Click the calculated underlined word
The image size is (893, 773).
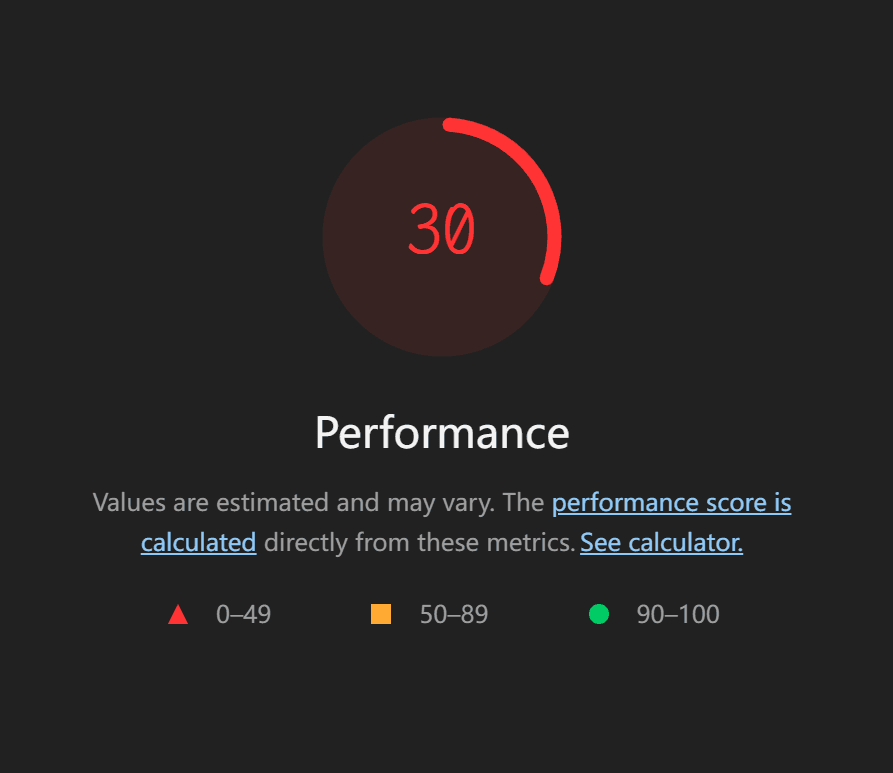pos(198,542)
